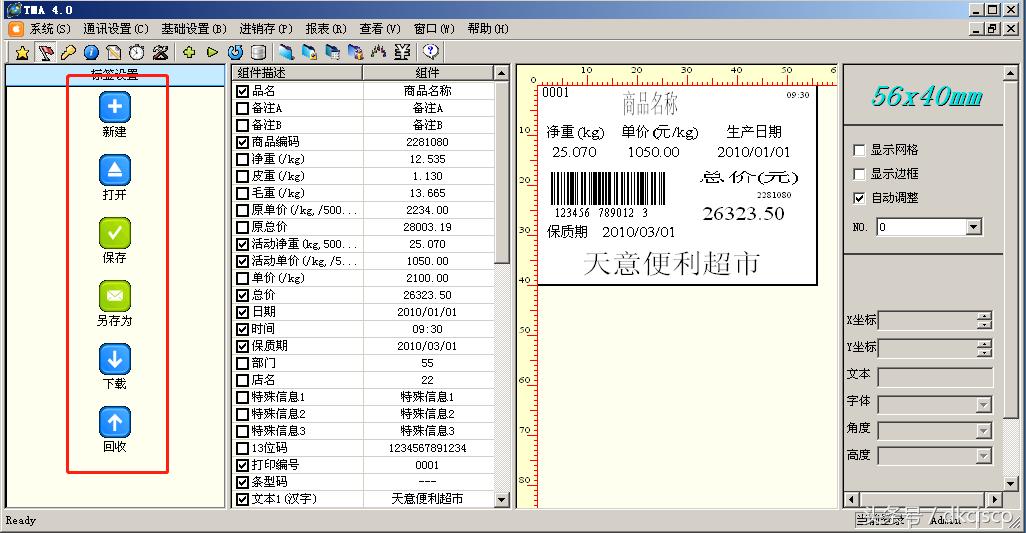Click the 组件描述 column header
1026x533 pixels.
[x=297, y=73]
